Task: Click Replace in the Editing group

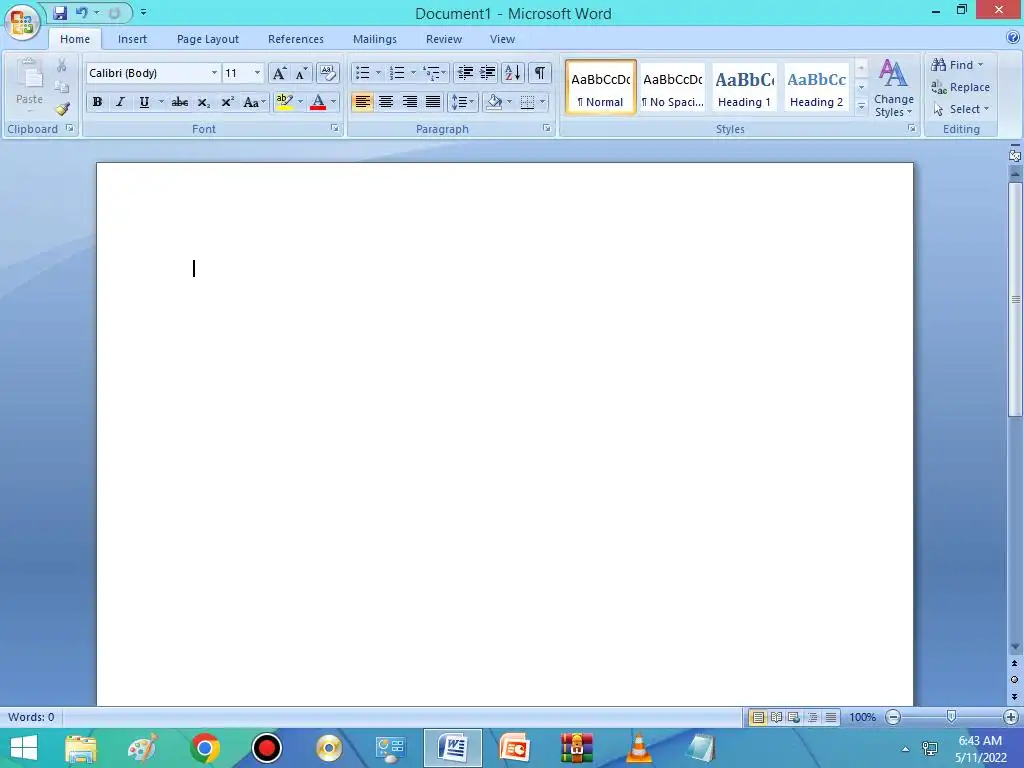Action: pos(960,87)
